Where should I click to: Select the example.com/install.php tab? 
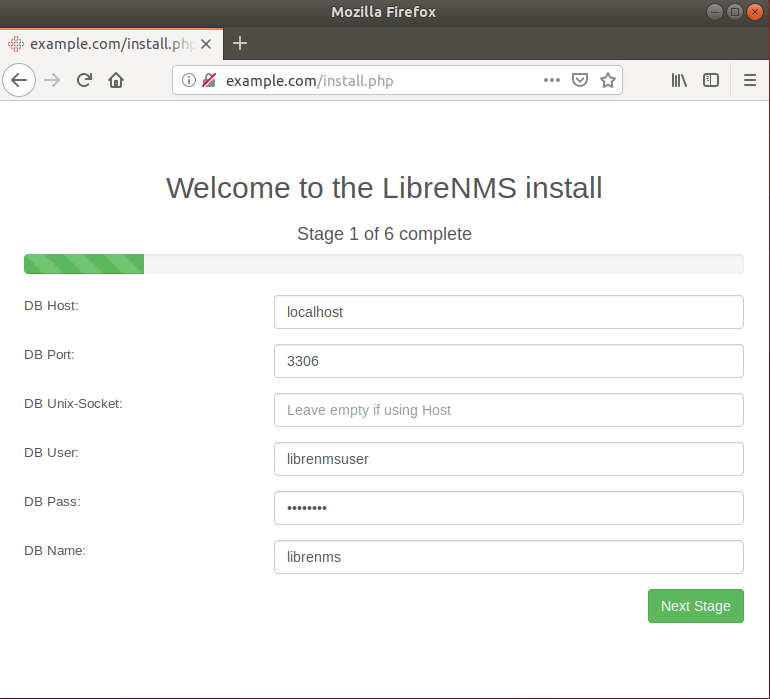[x=111, y=44]
